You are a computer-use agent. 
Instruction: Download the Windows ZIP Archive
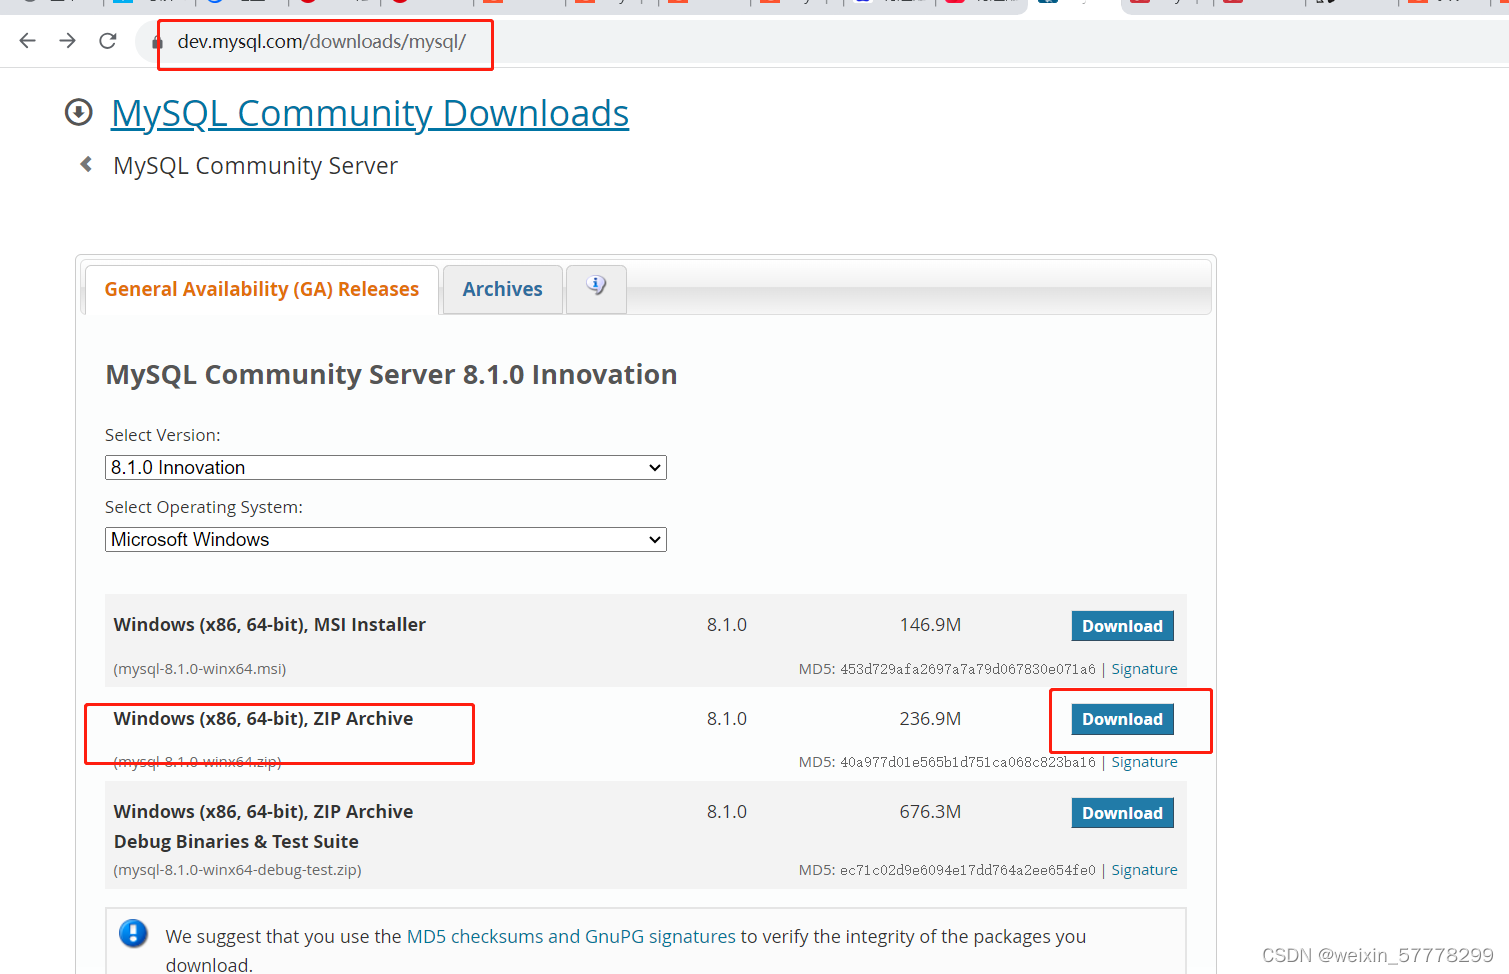[x=1122, y=719]
